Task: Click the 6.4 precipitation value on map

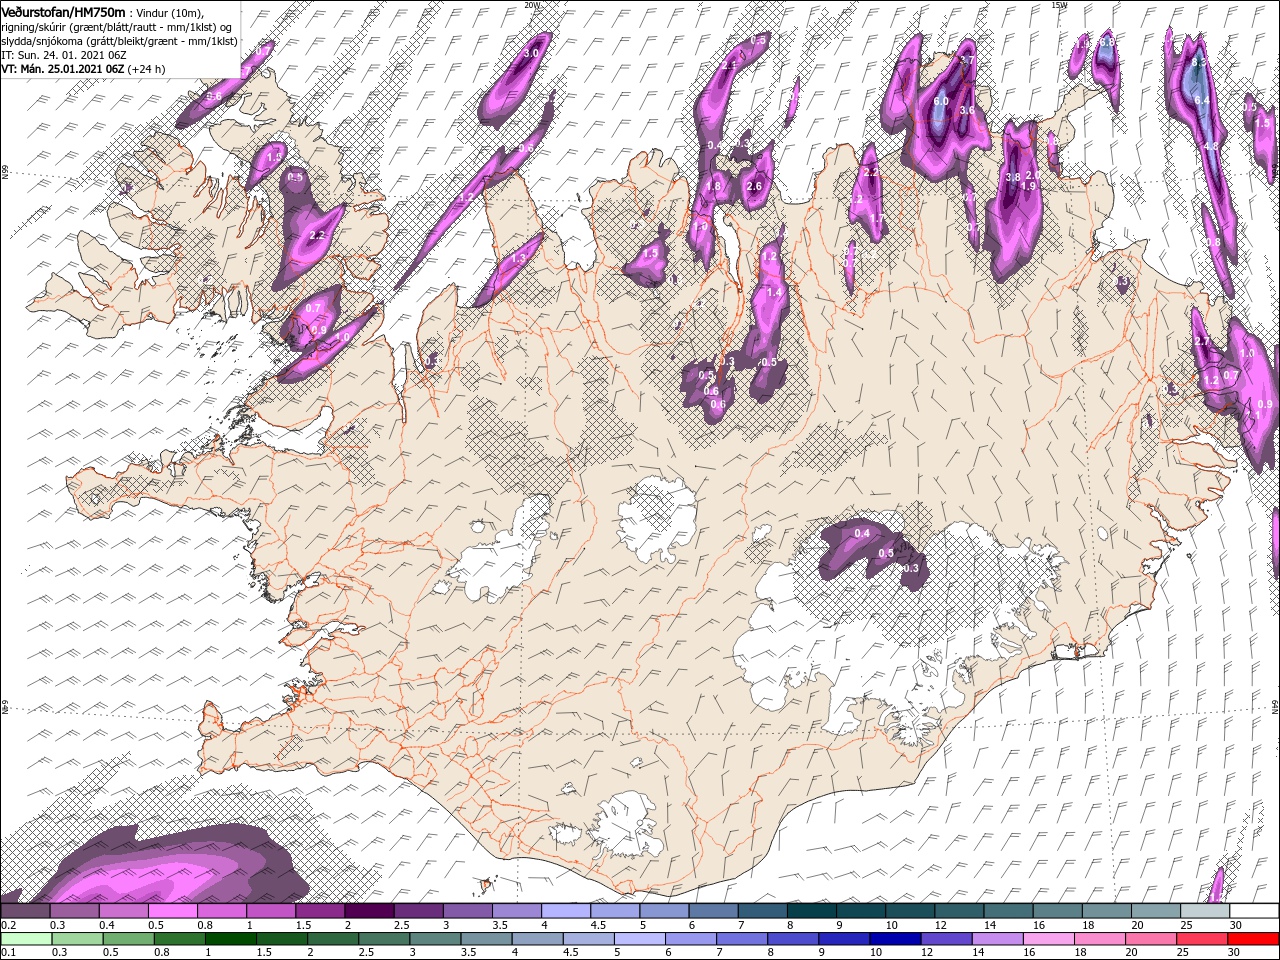Action: (1202, 100)
